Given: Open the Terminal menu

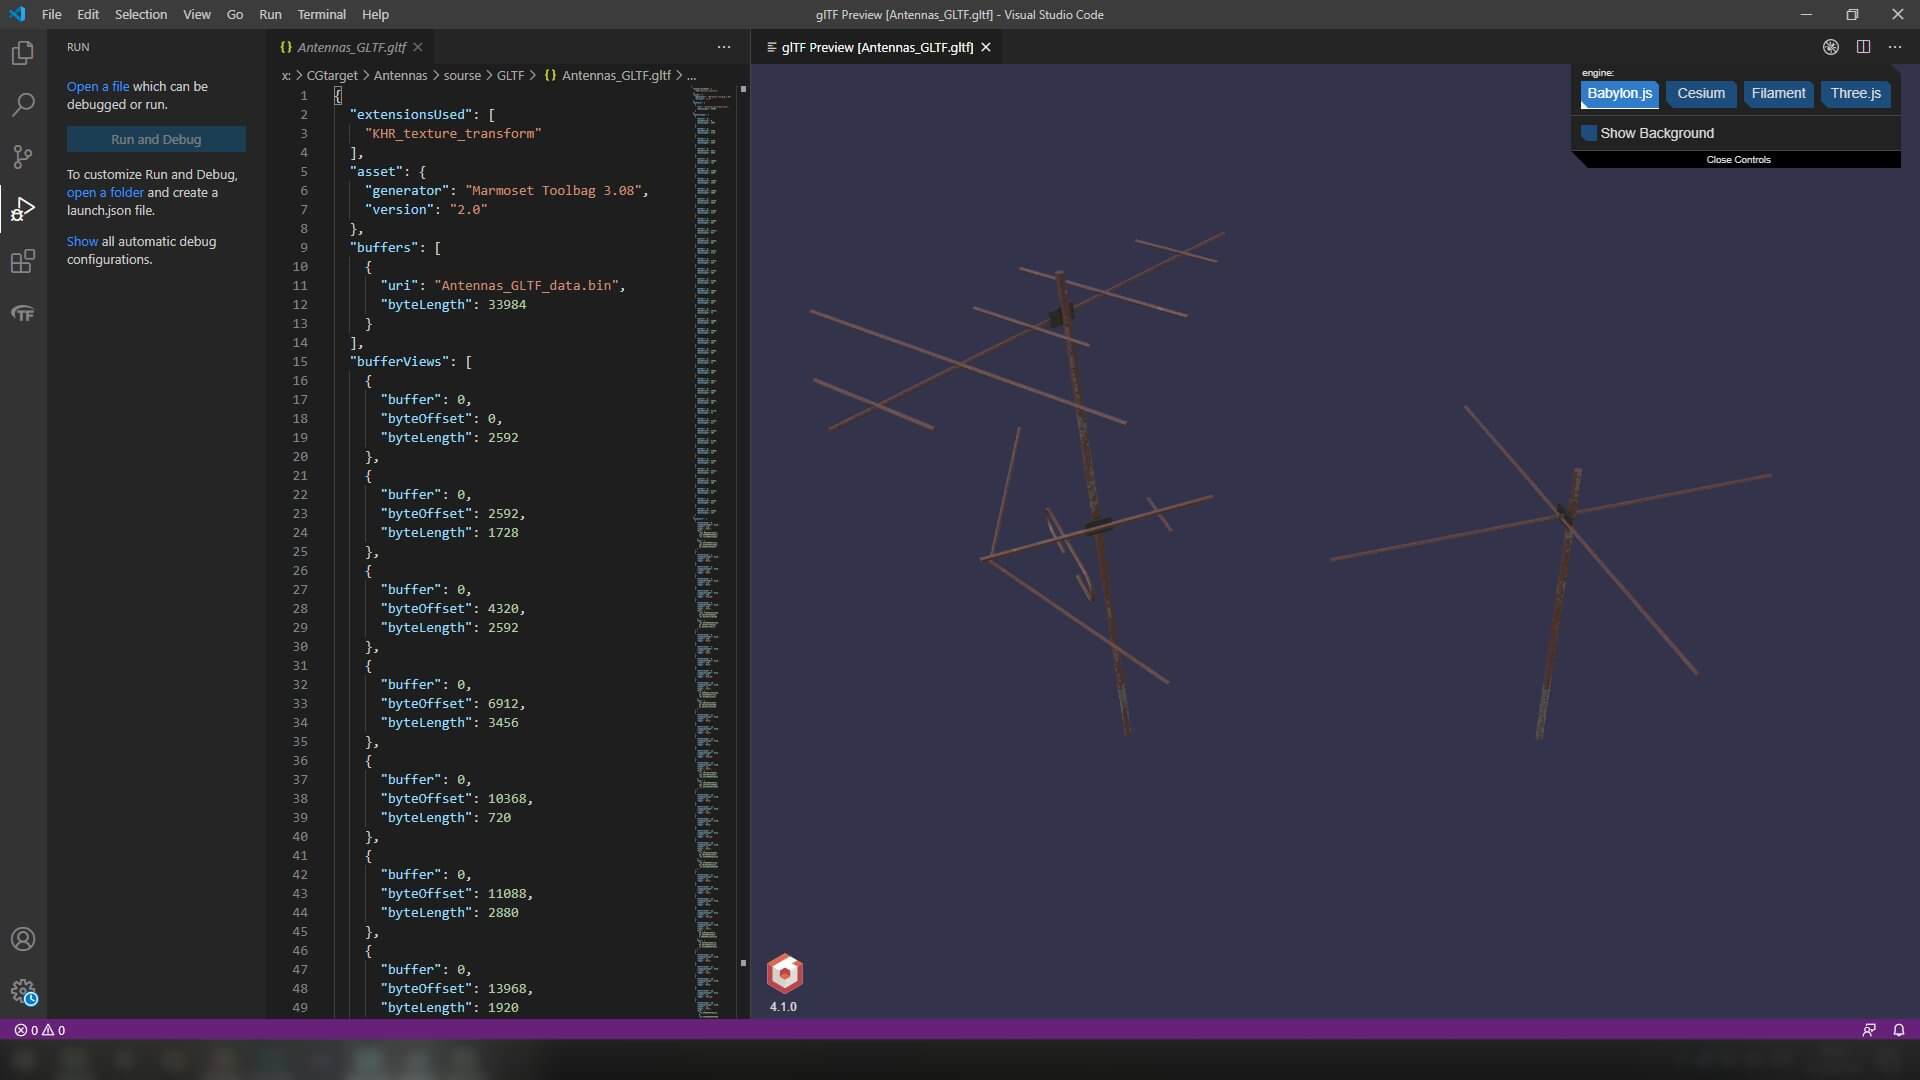Looking at the screenshot, I should pos(321,14).
